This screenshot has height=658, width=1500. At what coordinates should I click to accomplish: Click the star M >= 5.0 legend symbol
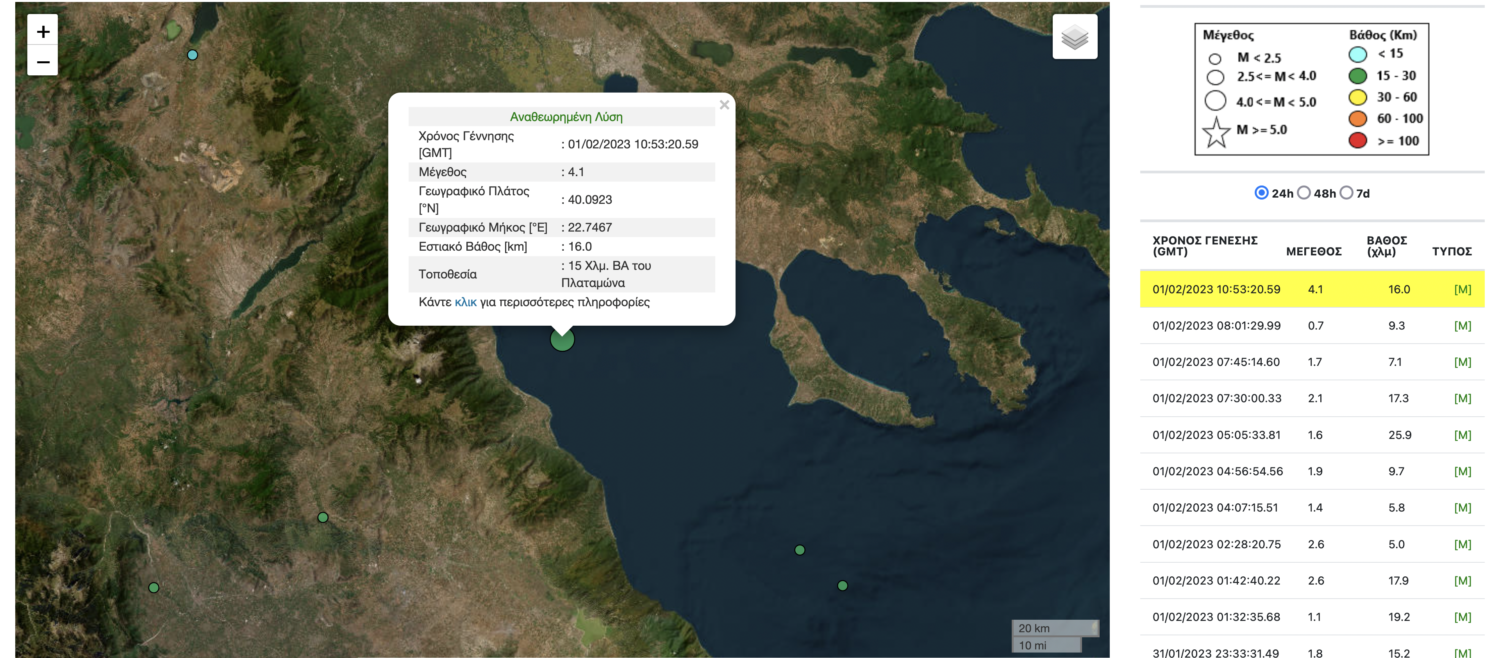[x=1216, y=131]
